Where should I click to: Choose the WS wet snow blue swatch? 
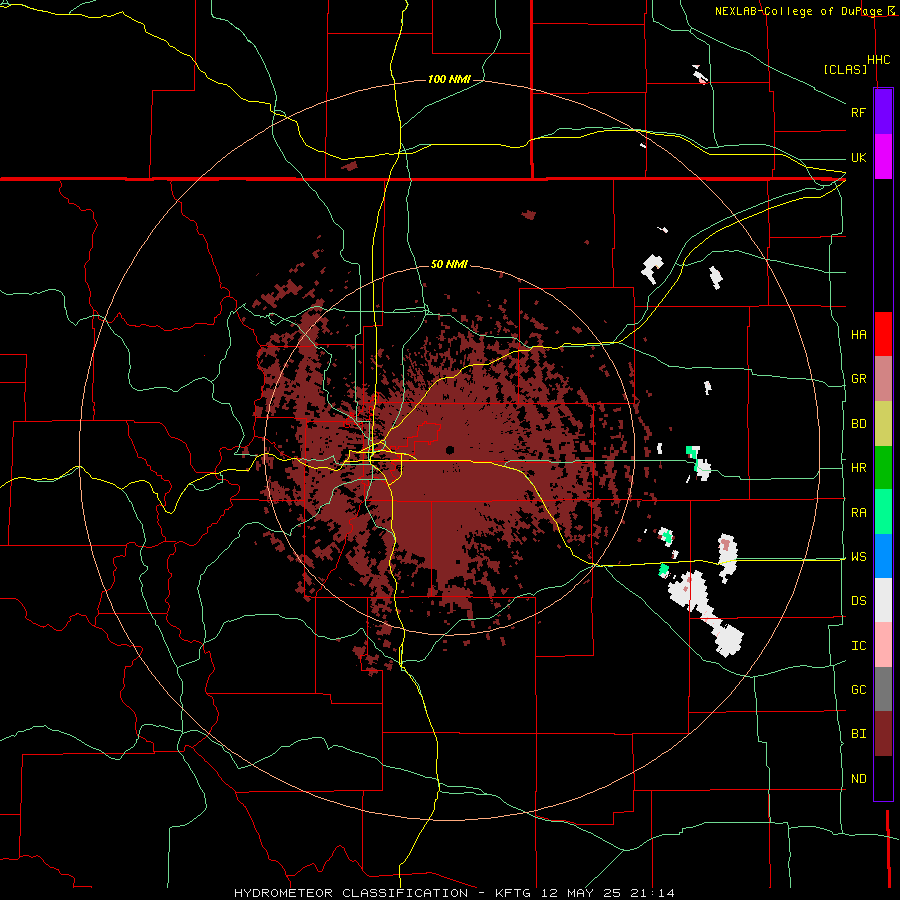[x=883, y=556]
